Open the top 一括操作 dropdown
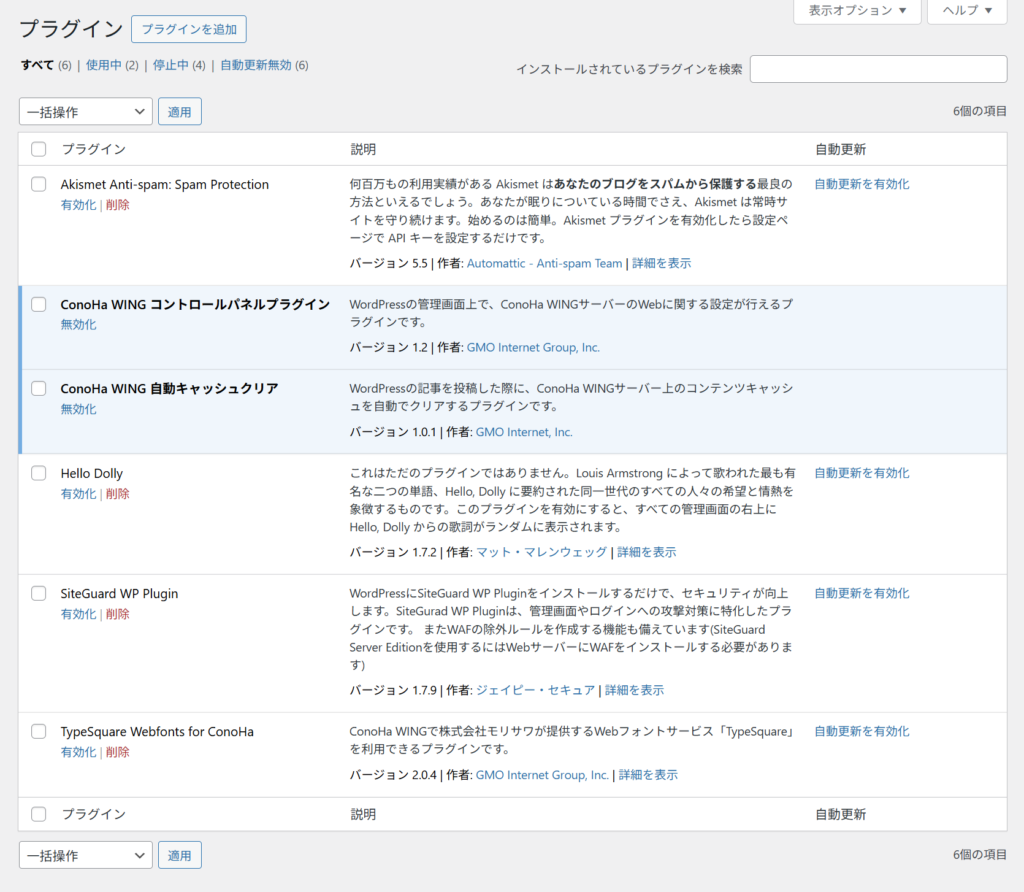This screenshot has width=1024, height=892. pos(86,112)
